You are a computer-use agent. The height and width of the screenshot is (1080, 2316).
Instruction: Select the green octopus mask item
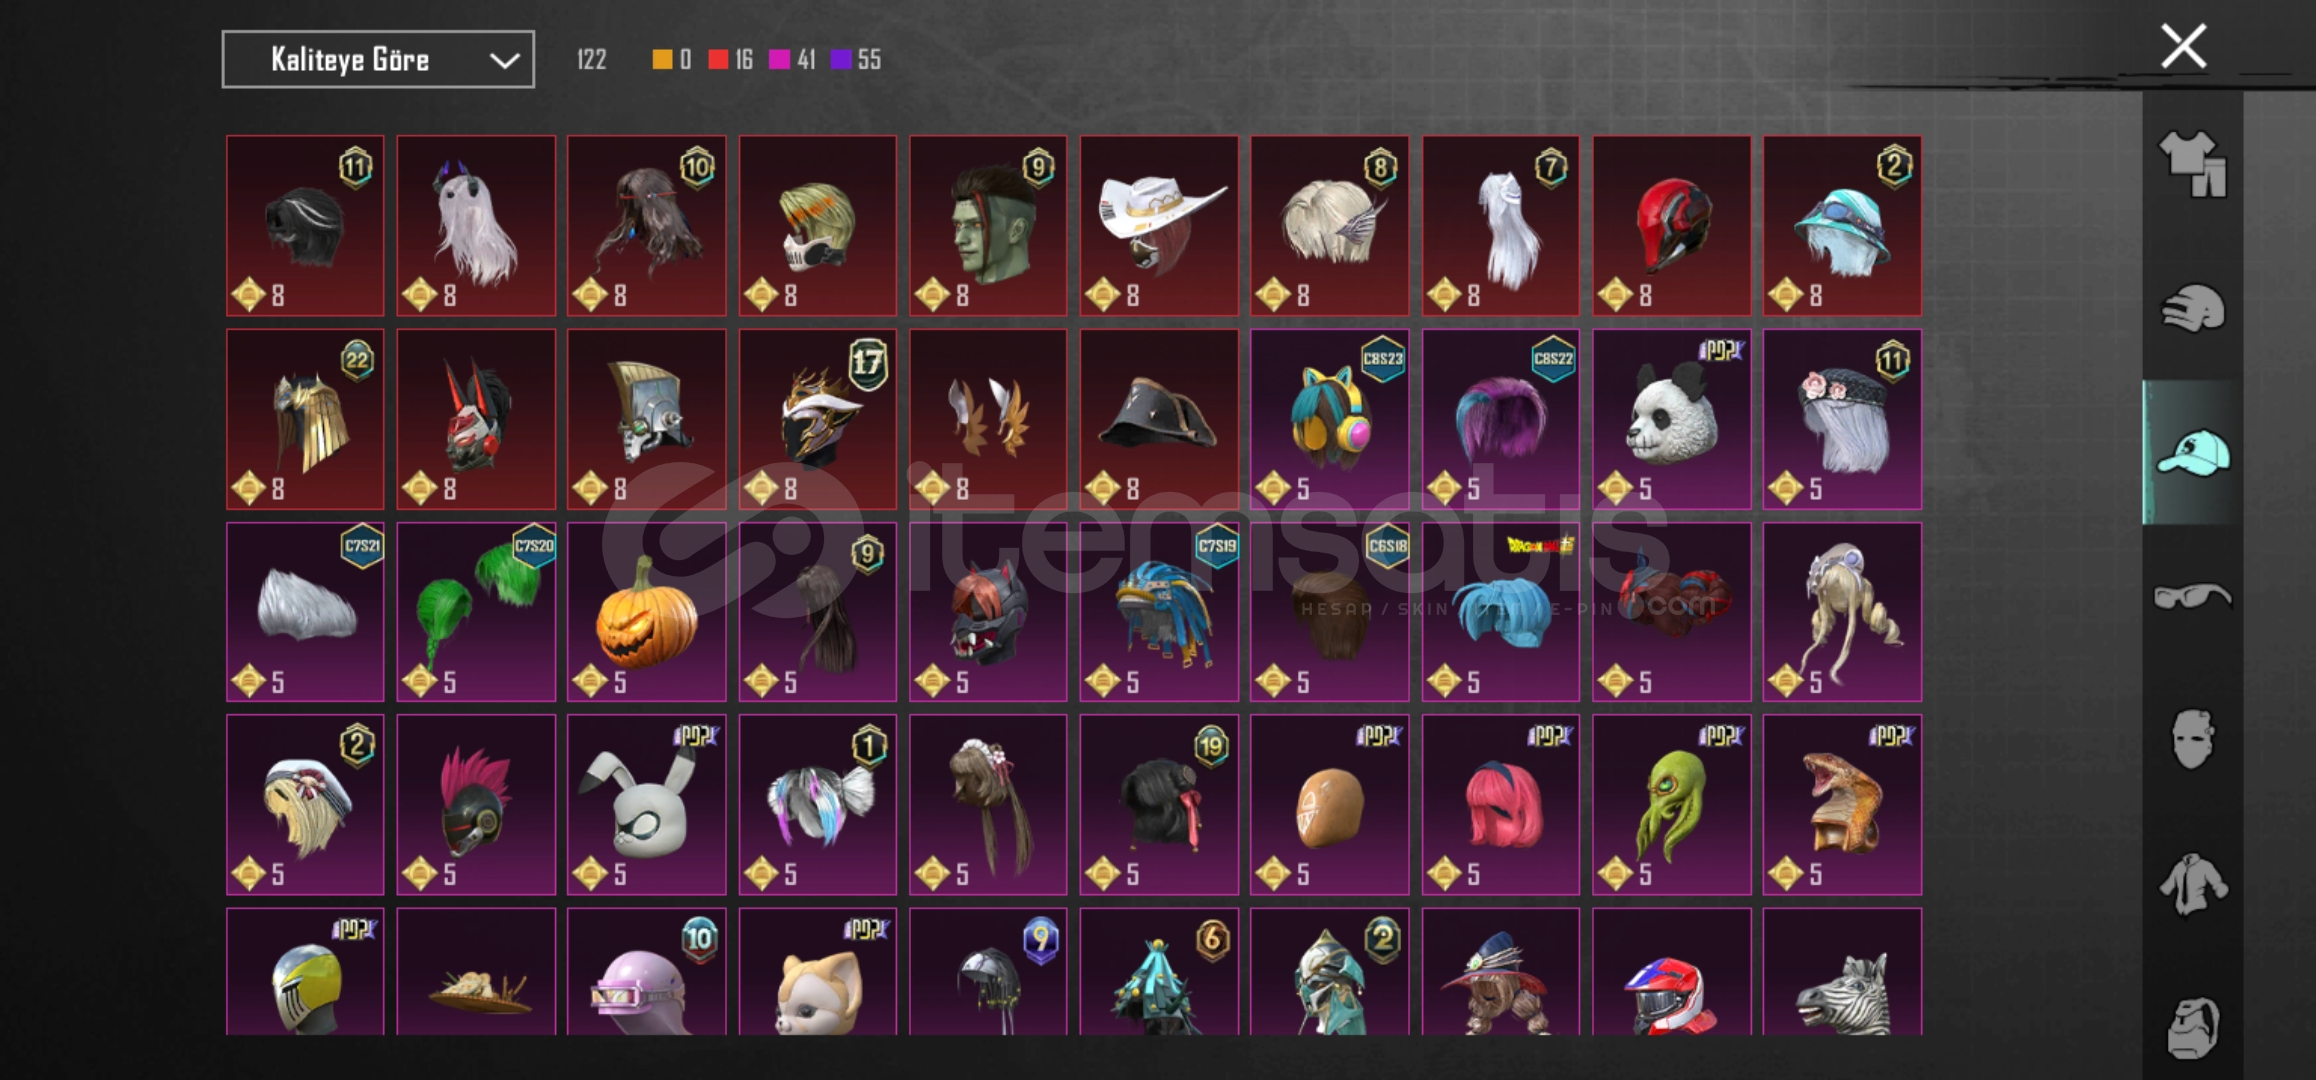pyautogui.click(x=1671, y=805)
